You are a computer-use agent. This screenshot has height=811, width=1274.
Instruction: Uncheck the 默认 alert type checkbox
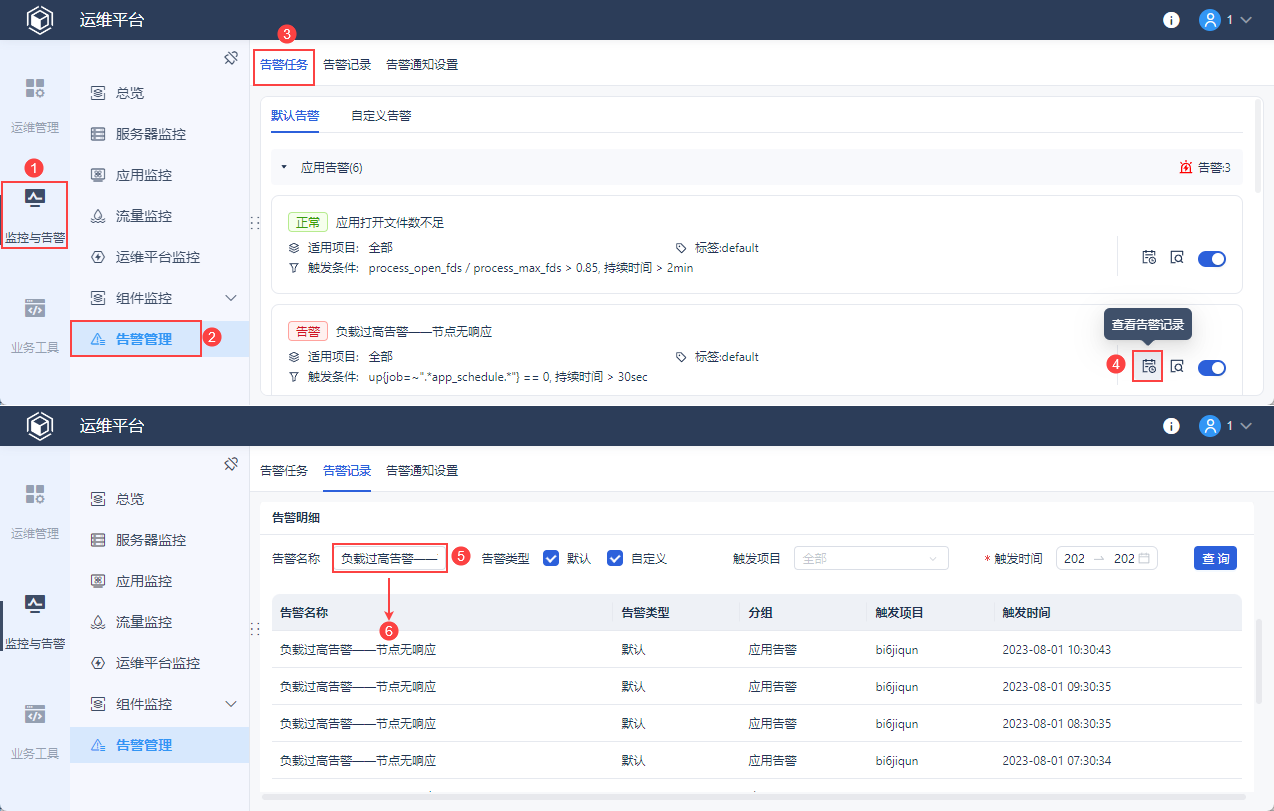550,558
